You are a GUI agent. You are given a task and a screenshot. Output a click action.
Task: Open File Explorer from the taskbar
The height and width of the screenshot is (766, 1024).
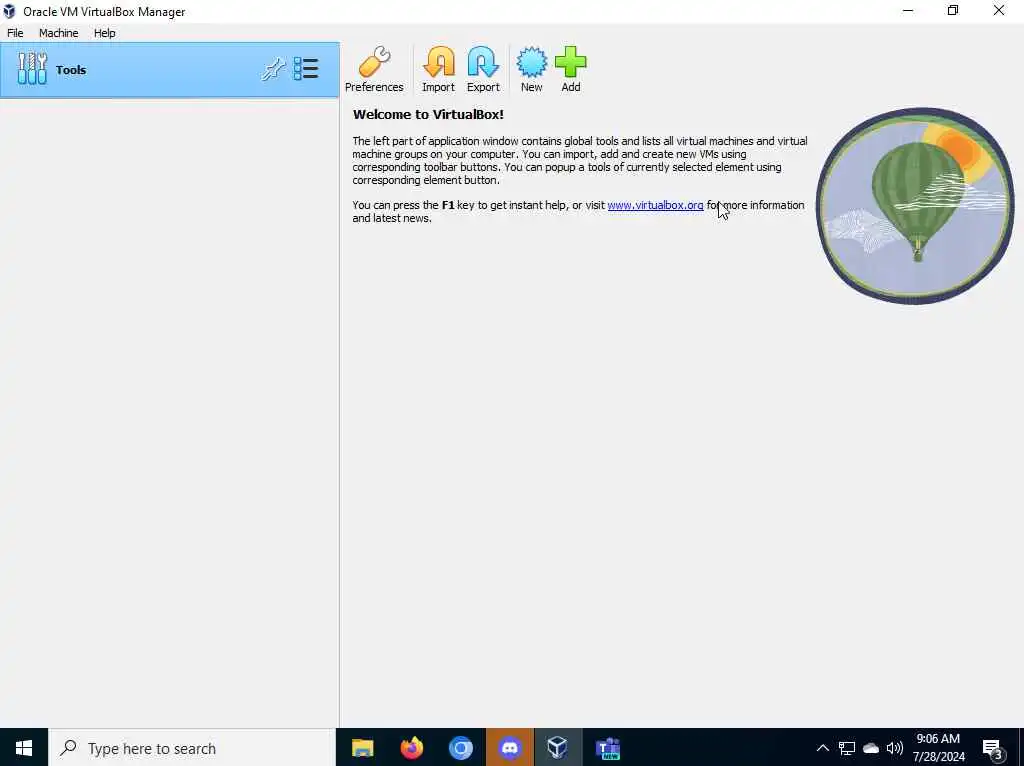pyautogui.click(x=362, y=748)
